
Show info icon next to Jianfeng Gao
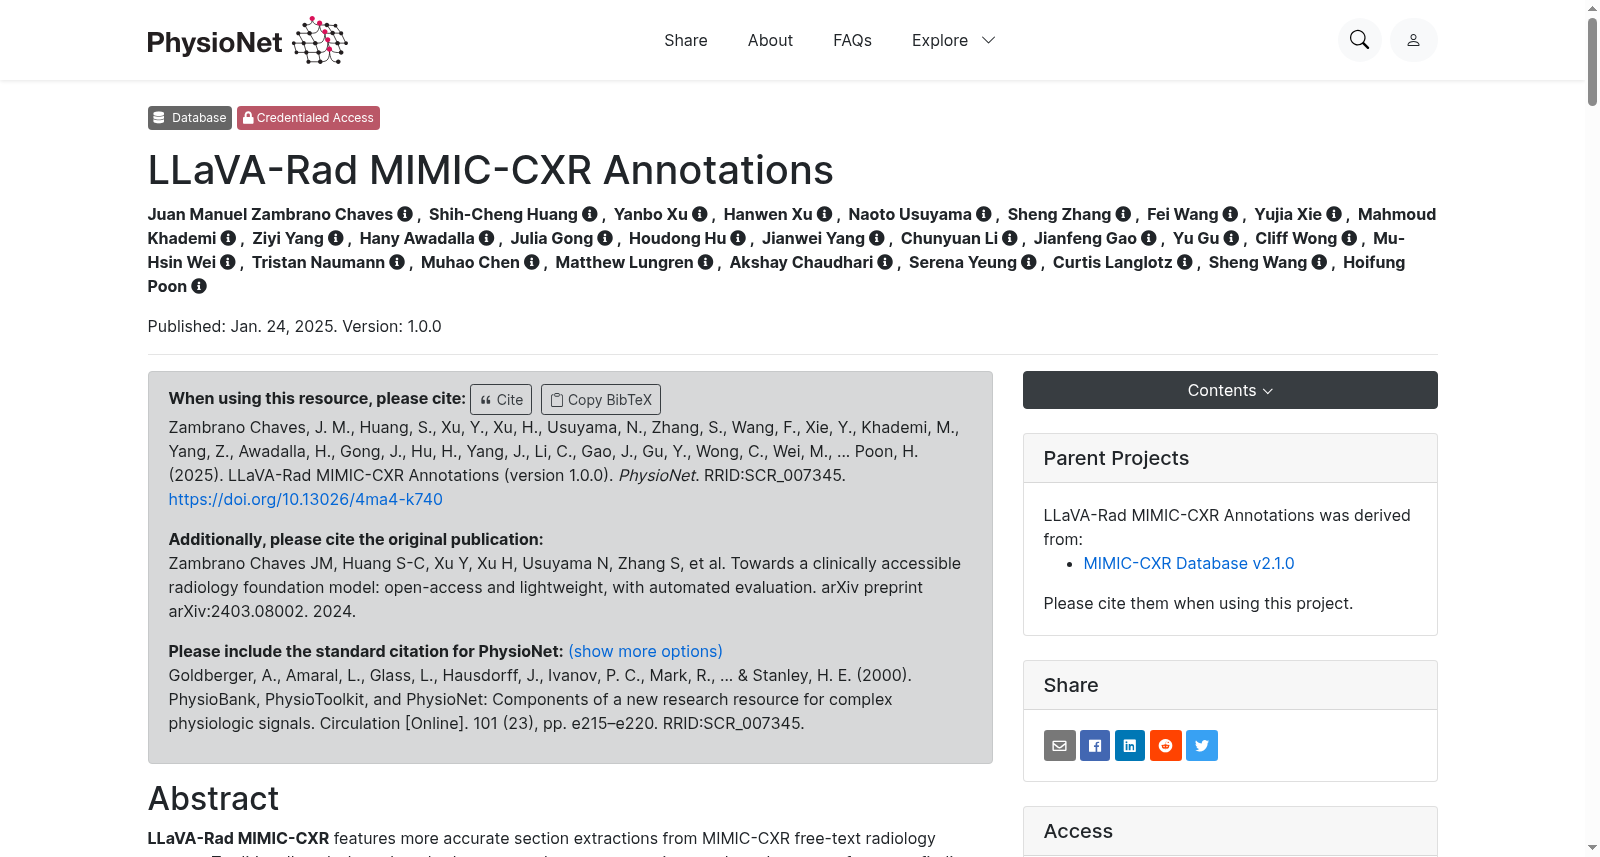(1149, 238)
